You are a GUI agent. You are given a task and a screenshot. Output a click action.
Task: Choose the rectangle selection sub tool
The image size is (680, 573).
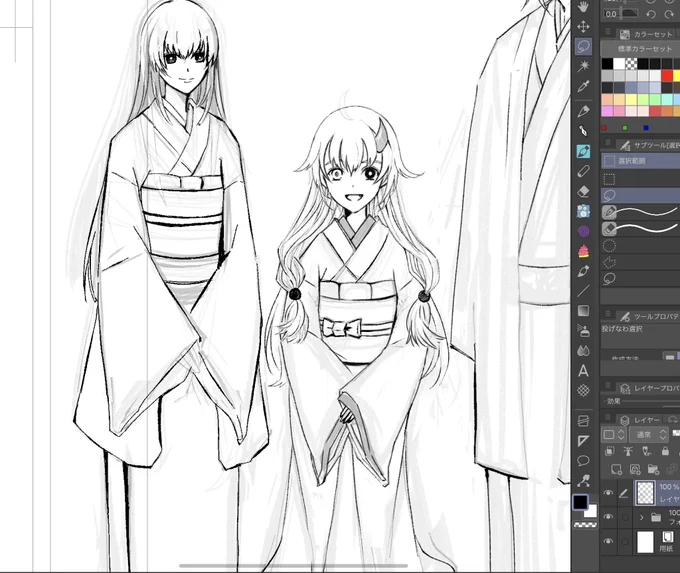click(641, 179)
